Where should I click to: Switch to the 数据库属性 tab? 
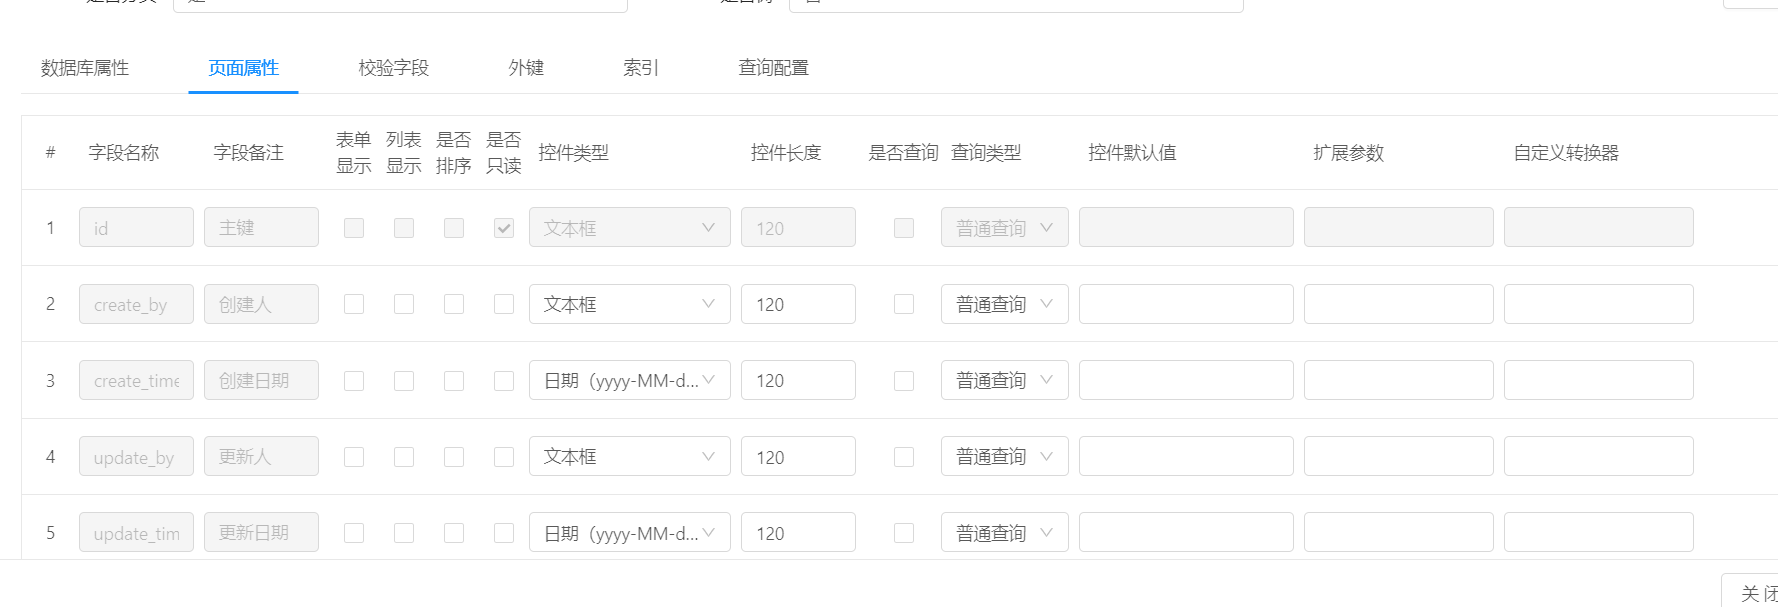click(x=84, y=67)
